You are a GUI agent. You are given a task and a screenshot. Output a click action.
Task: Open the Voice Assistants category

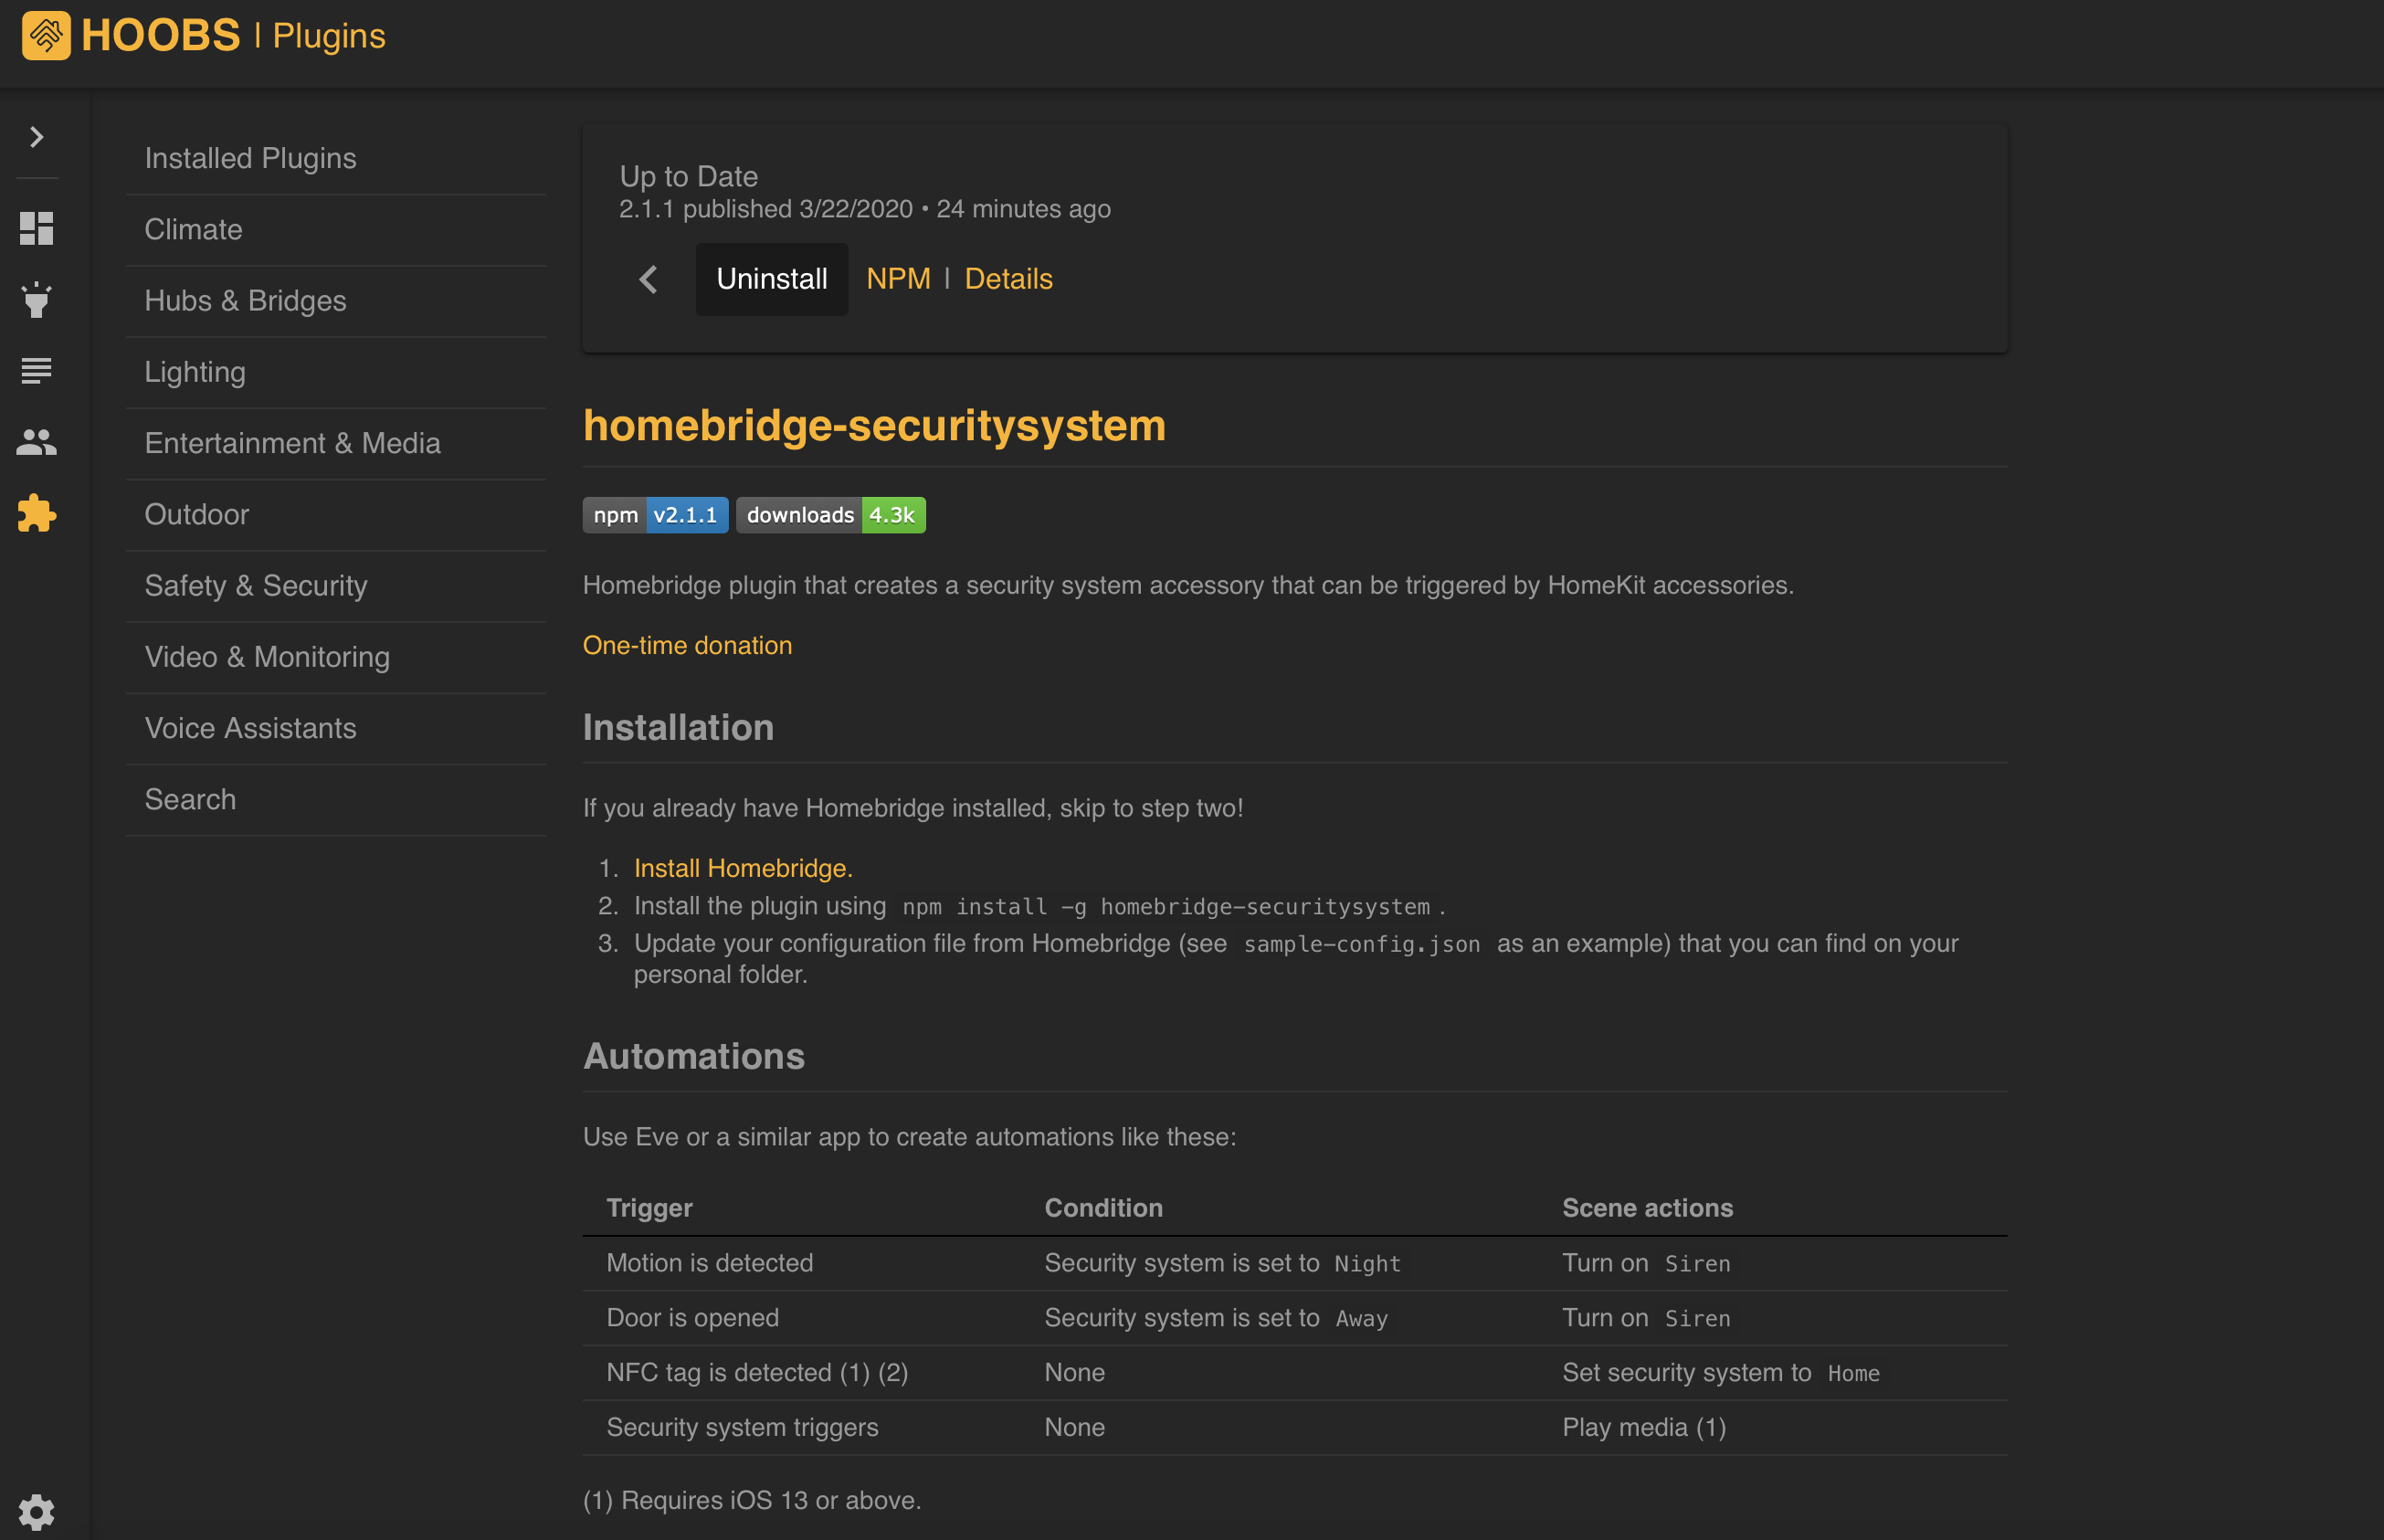(x=250, y=728)
